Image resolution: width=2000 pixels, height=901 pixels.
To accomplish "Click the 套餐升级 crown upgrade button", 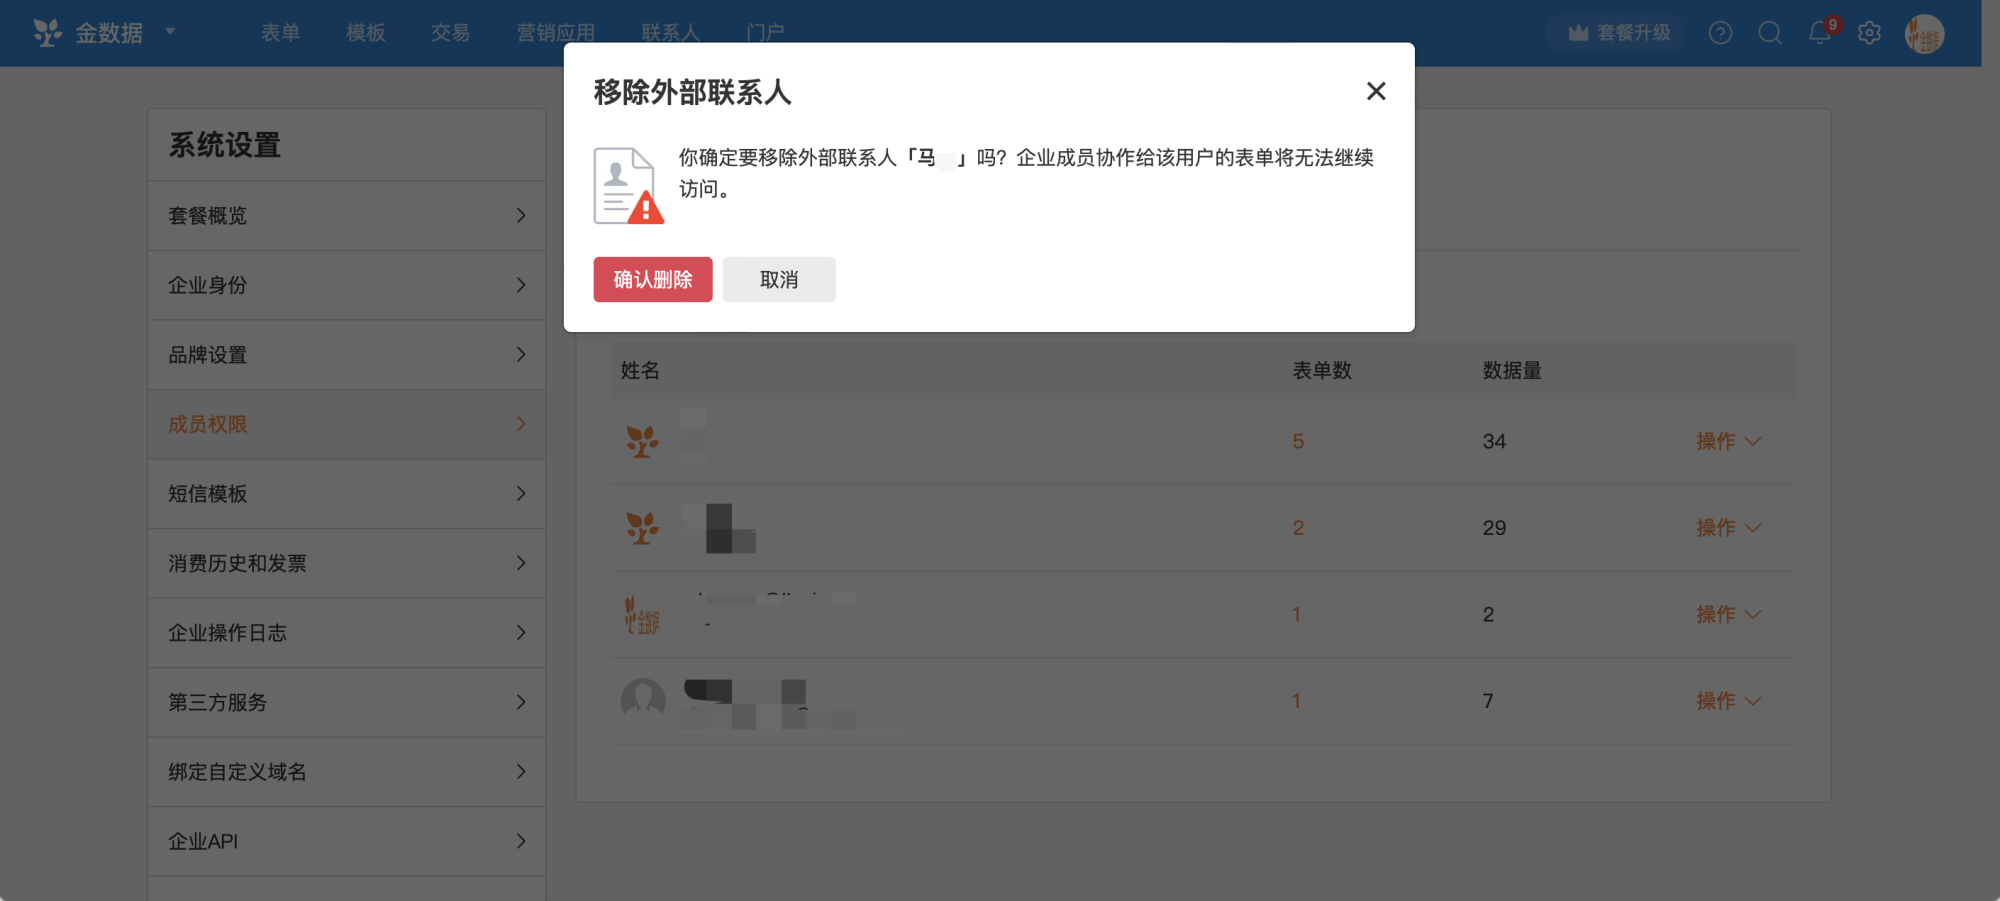I will click(1619, 33).
